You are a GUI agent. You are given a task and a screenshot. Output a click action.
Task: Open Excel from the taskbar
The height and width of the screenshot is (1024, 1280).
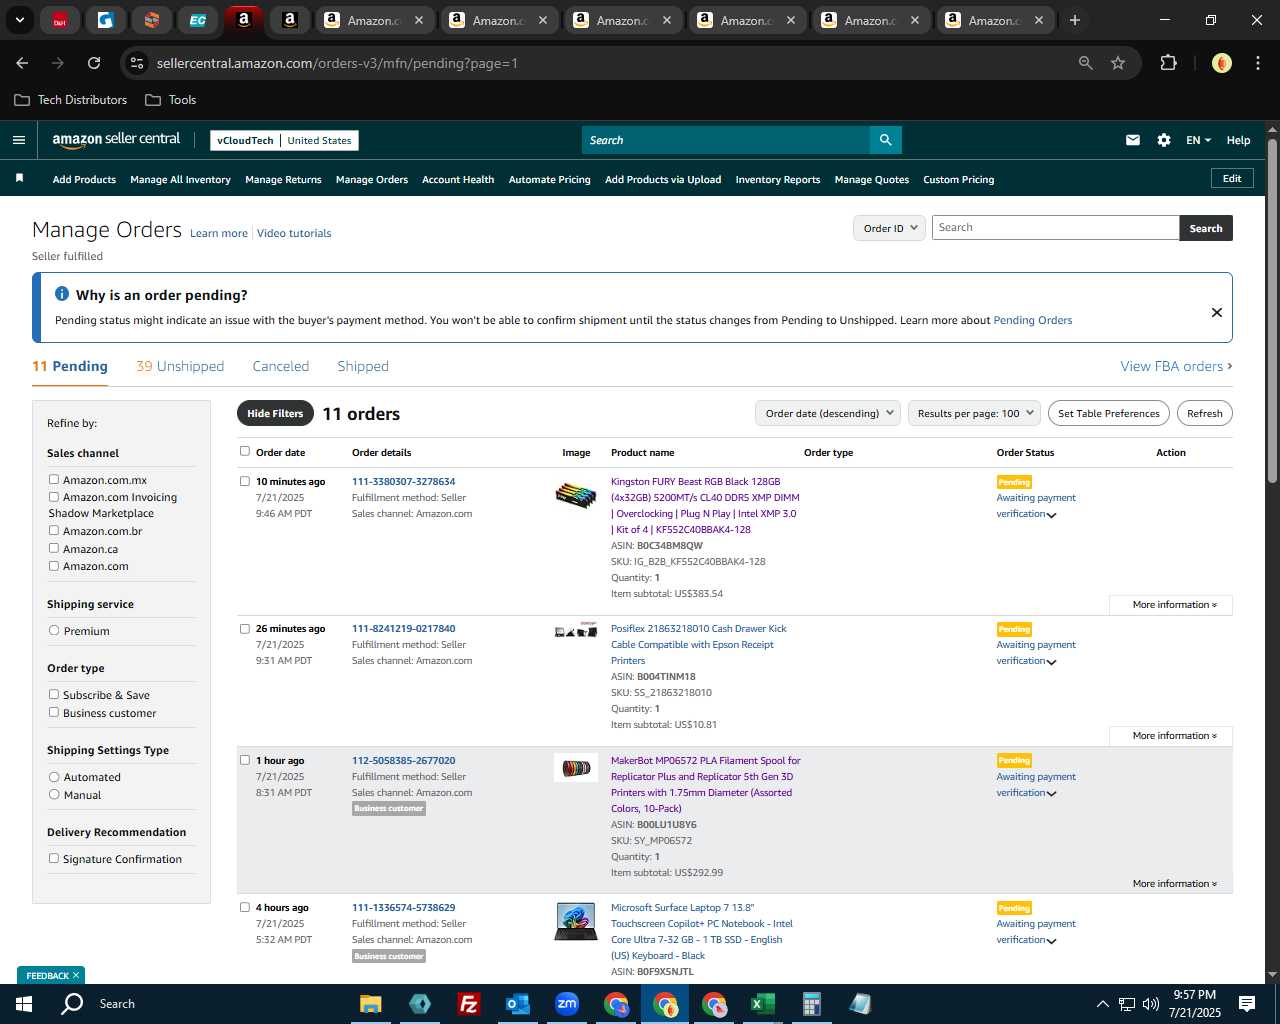click(x=762, y=1004)
